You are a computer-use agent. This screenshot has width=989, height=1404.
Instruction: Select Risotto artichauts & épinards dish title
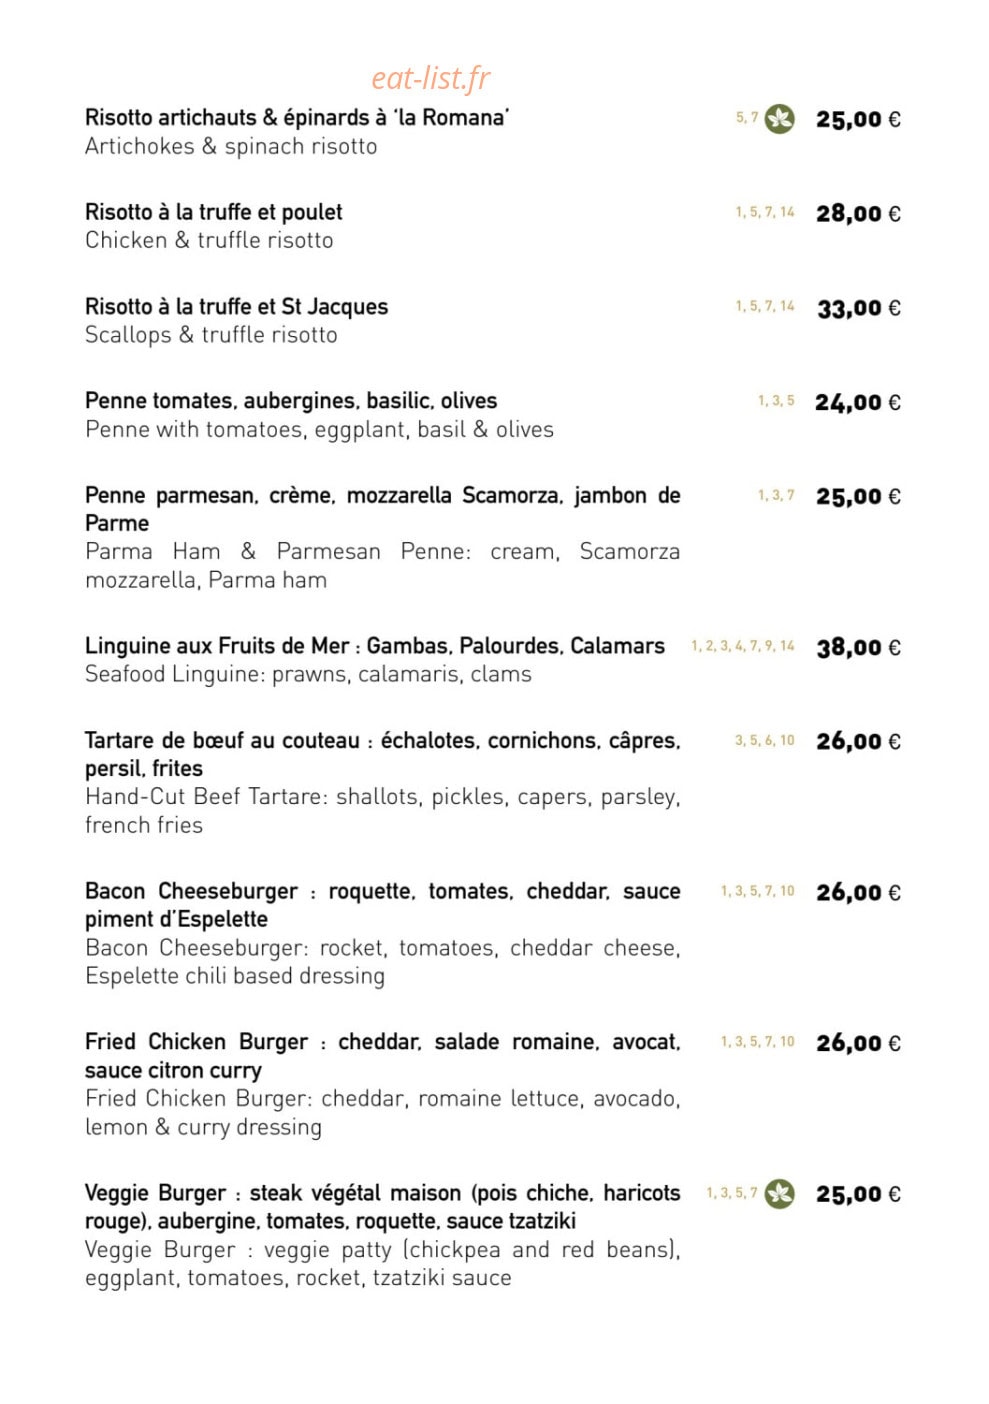(297, 118)
